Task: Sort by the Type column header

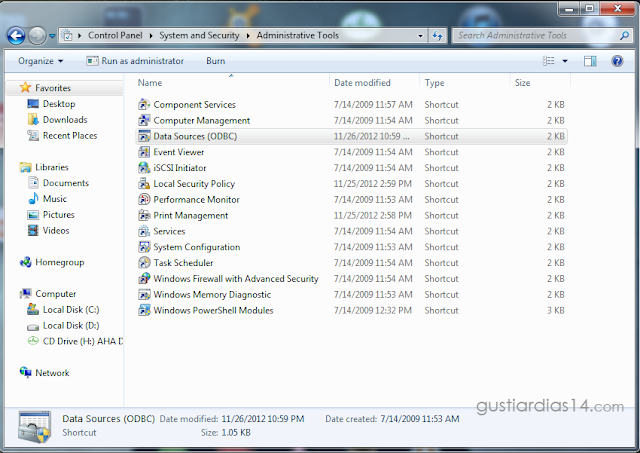Action: pyautogui.click(x=465, y=83)
